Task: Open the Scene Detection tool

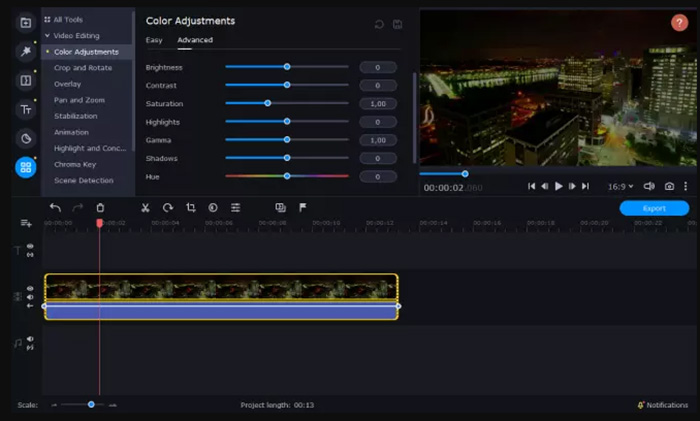Action: pyautogui.click(x=84, y=180)
